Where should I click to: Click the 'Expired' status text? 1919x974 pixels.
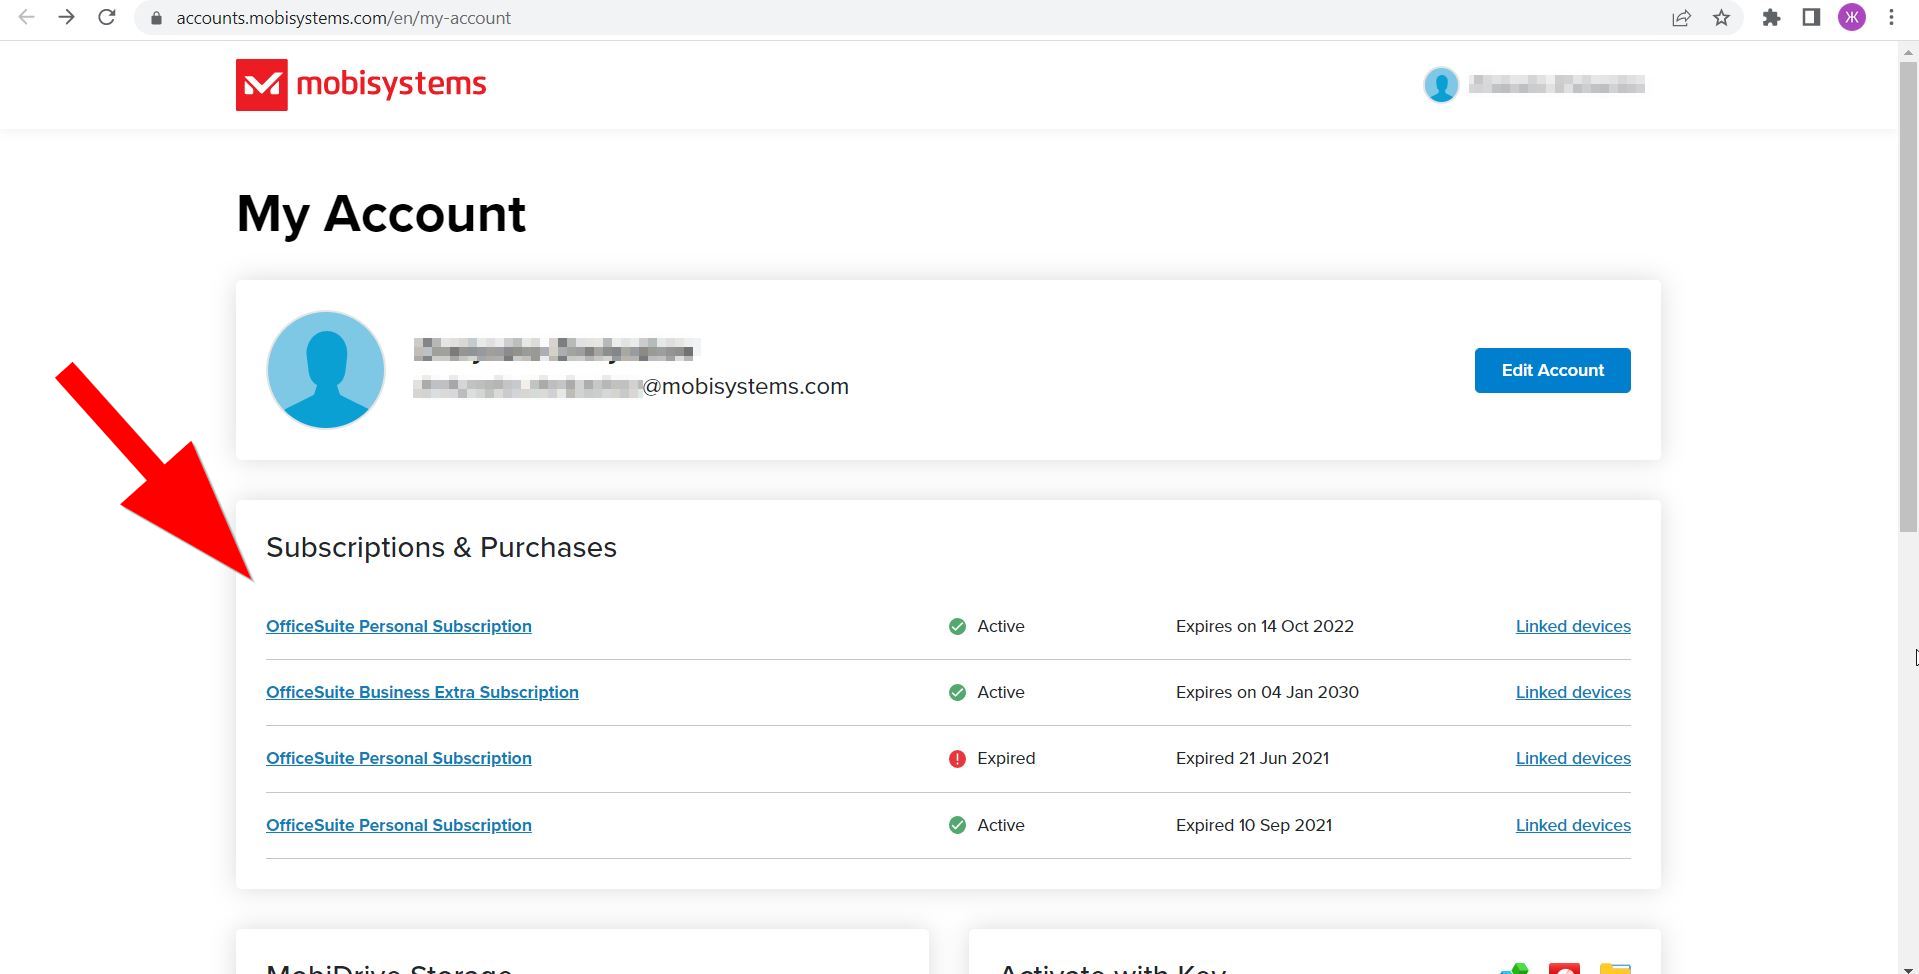(1006, 758)
